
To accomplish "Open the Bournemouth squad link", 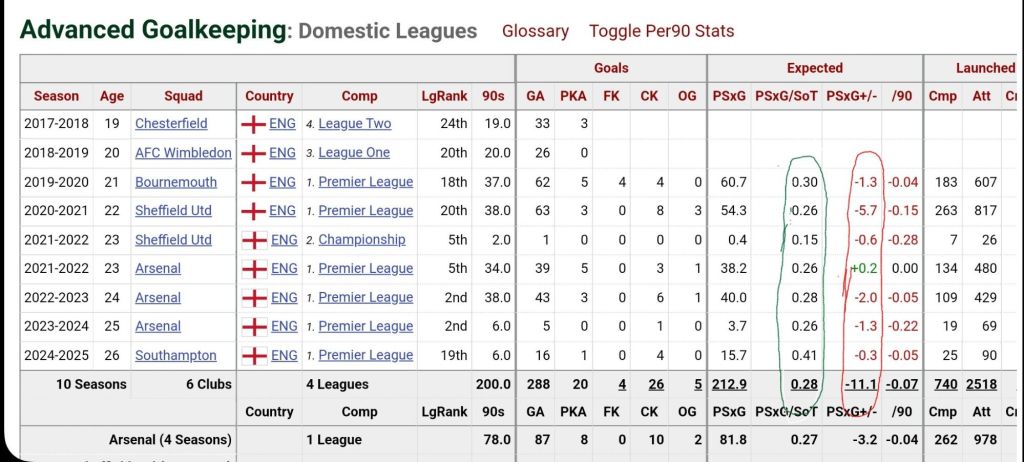I will pos(176,182).
